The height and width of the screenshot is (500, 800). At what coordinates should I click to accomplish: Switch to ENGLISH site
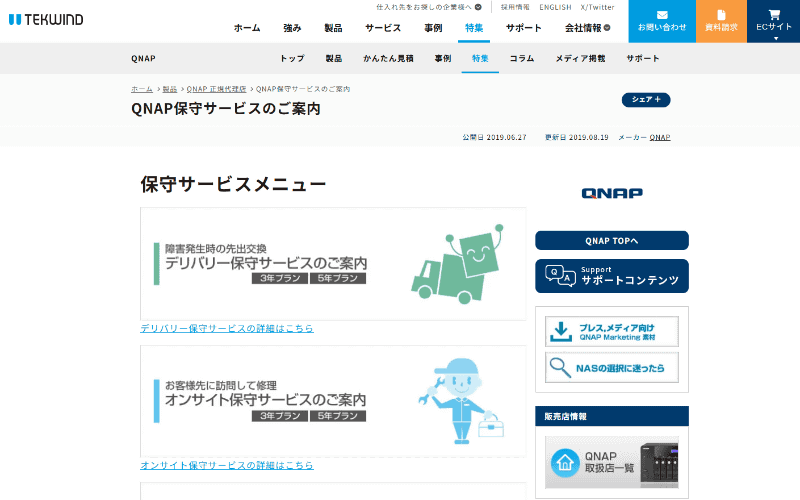[555, 7]
